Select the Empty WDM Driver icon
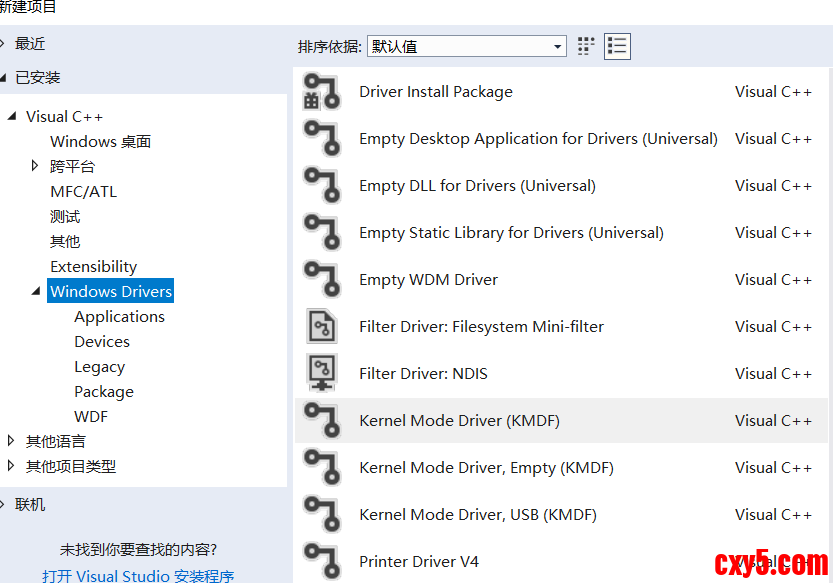 [x=321, y=280]
